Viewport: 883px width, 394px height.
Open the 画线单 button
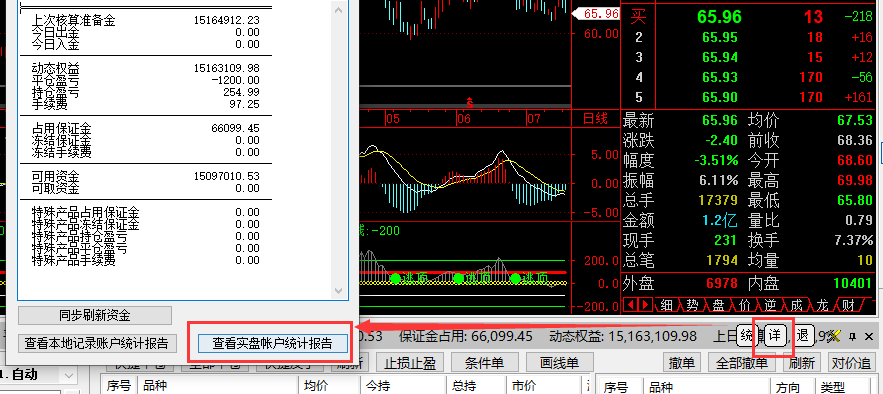559,362
